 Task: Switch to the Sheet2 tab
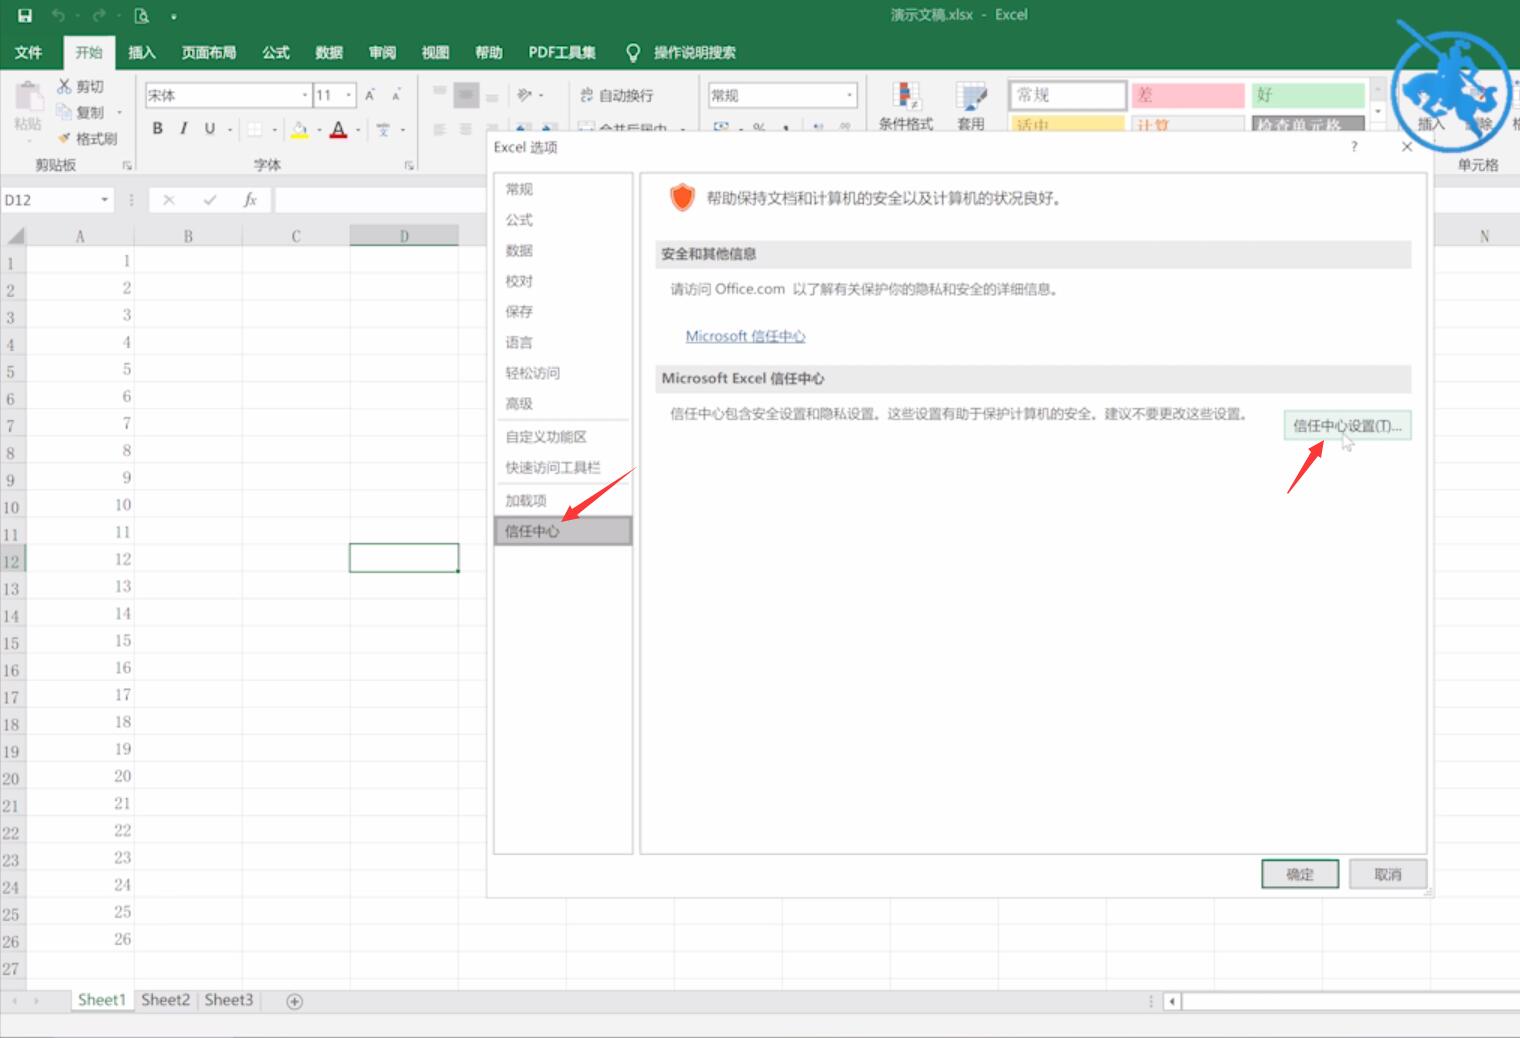point(165,1000)
